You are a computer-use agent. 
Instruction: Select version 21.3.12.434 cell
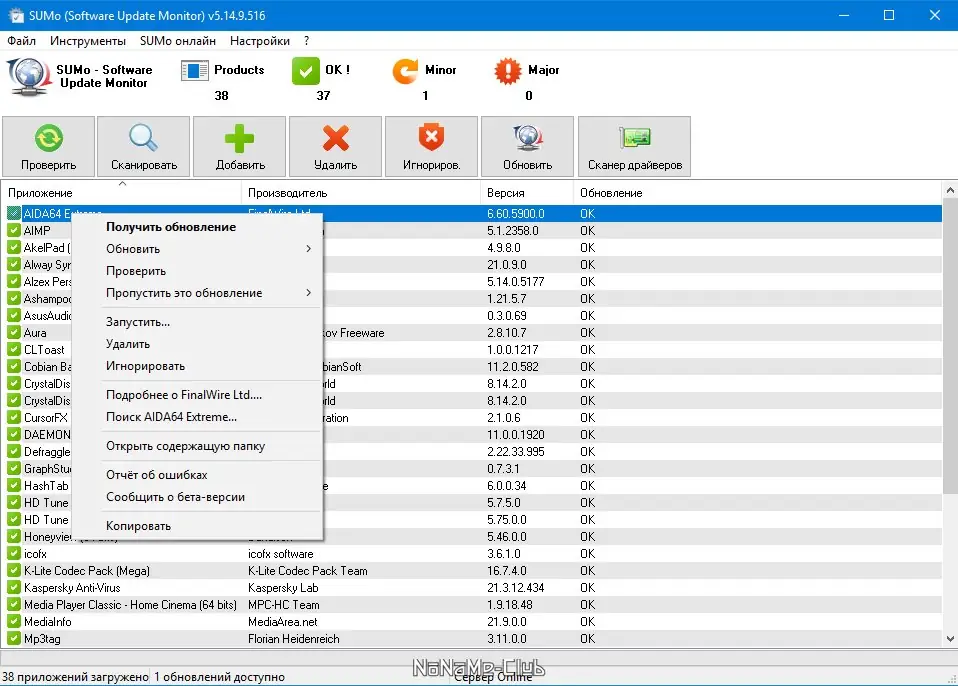click(516, 588)
